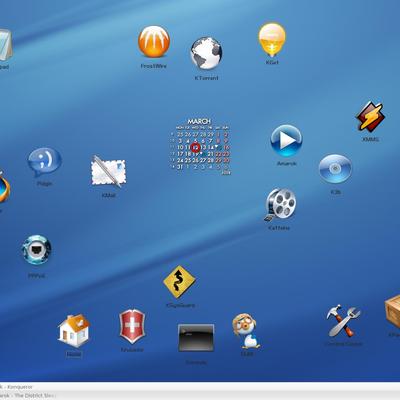Select the red-circled date 12 on calendar
Viewport: 400px width, 400px height.
pyautogui.click(x=196, y=147)
